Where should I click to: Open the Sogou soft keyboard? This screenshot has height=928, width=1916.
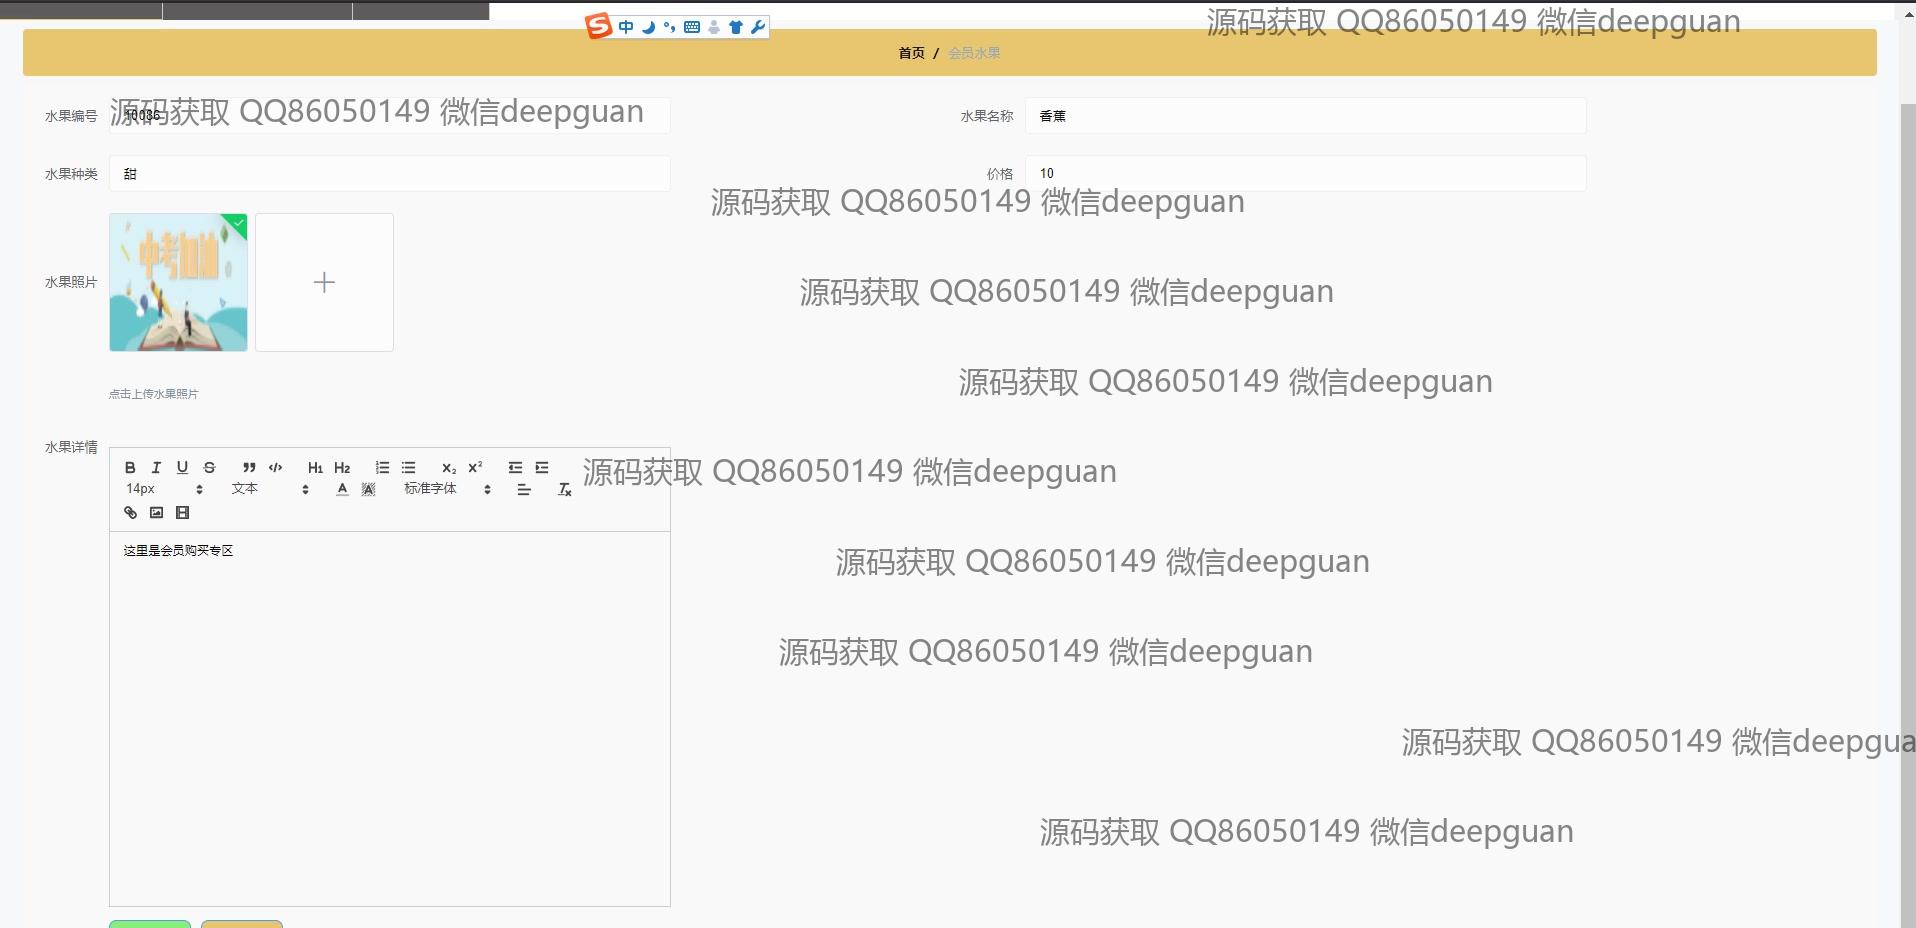point(691,27)
